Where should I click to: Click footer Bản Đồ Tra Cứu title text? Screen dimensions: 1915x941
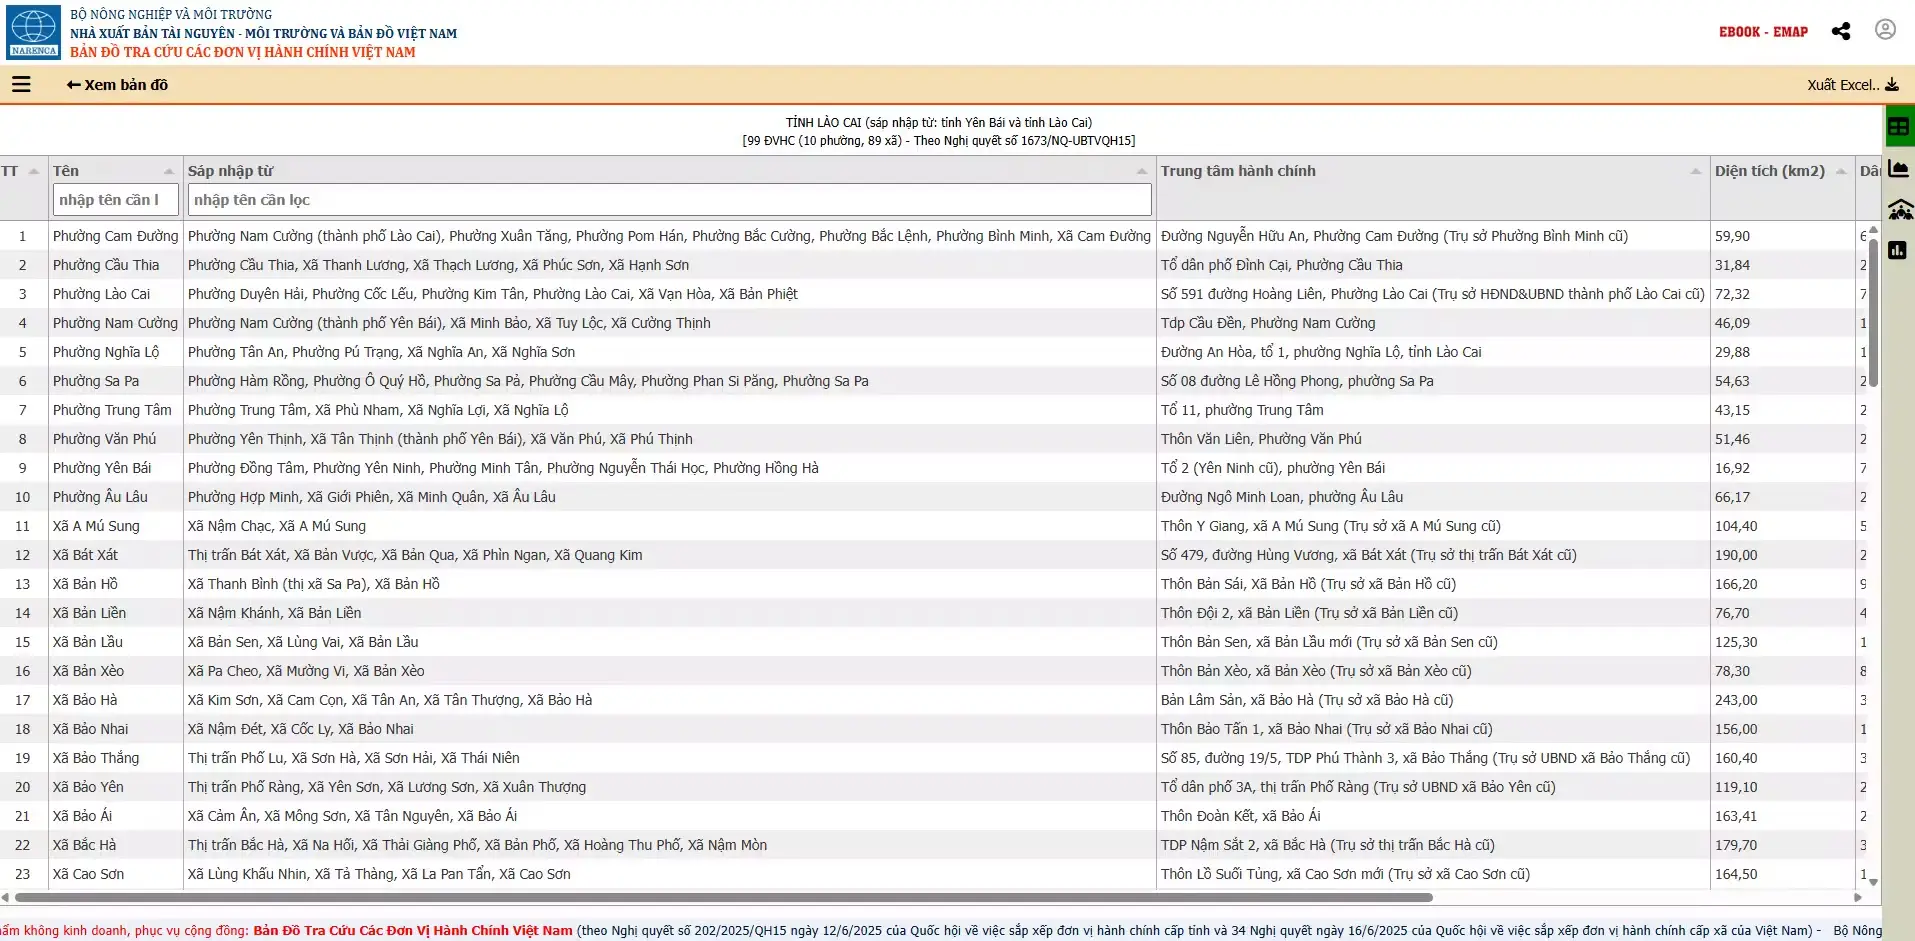pyautogui.click(x=413, y=930)
